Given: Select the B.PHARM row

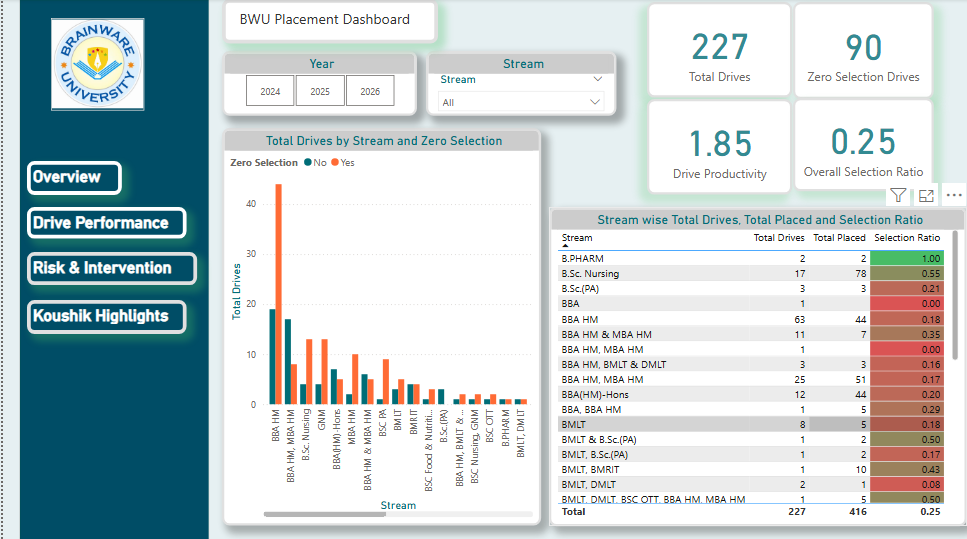Looking at the screenshot, I should click(x=751, y=258).
